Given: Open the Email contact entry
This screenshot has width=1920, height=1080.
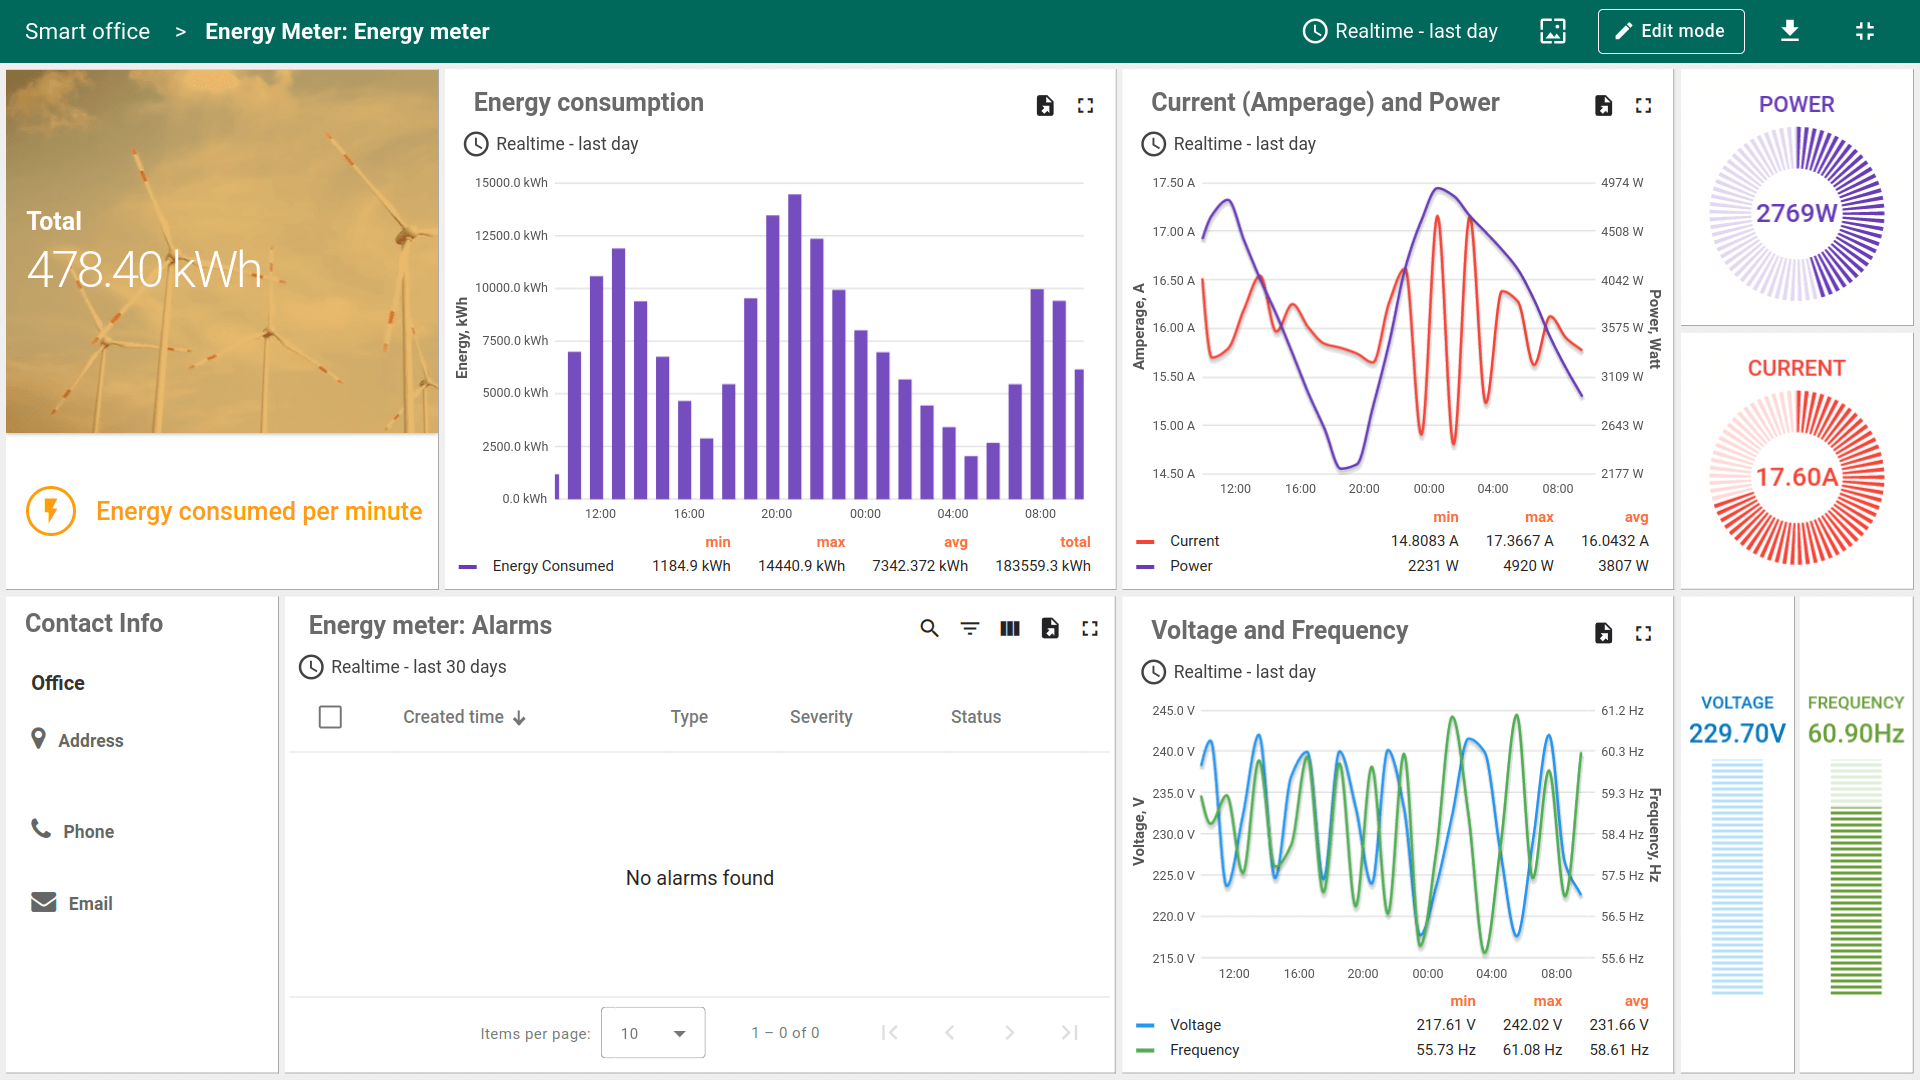Looking at the screenshot, I should point(90,903).
